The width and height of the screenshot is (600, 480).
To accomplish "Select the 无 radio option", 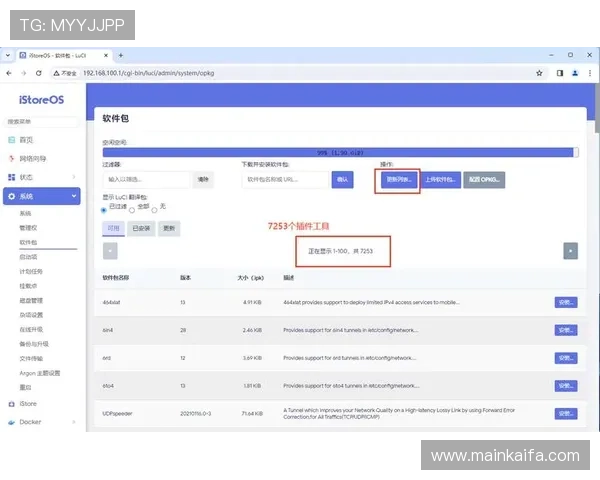I will [153, 210].
